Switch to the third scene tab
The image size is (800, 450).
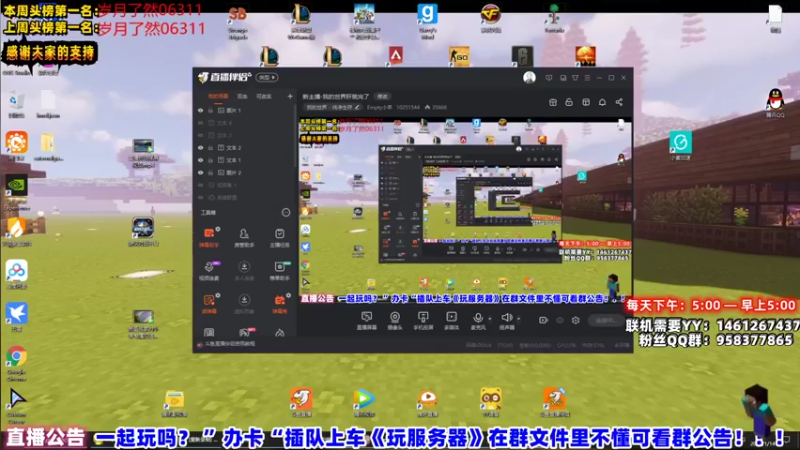pos(264,96)
